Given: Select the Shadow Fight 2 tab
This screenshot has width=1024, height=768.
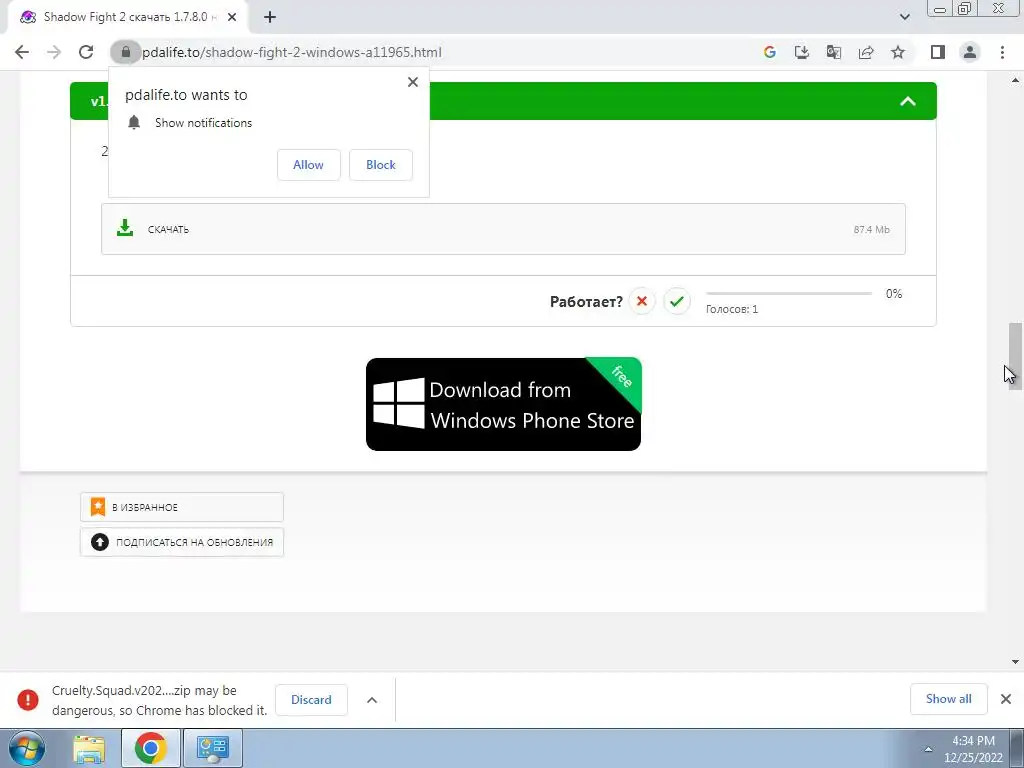Looking at the screenshot, I should tap(129, 17).
